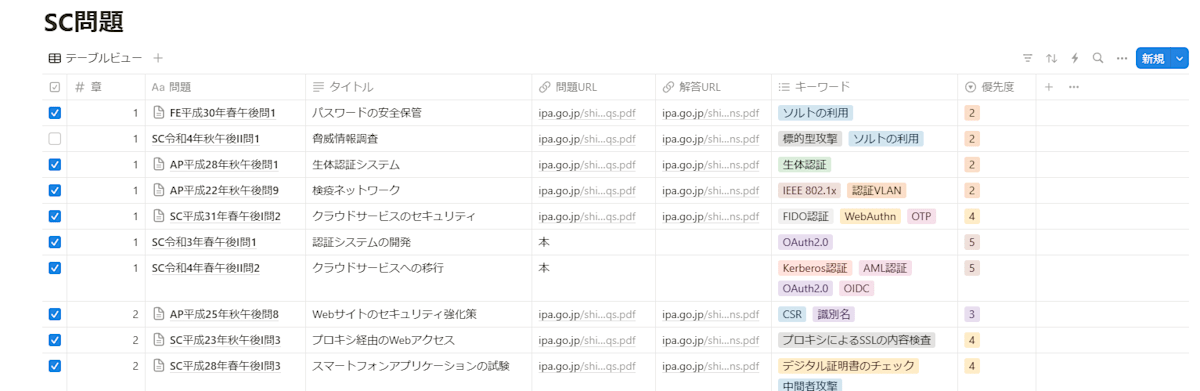The image size is (1200, 391).
Task: Uncheck the SC平成31年春午後I問2 row checkbox
Action: click(55, 216)
